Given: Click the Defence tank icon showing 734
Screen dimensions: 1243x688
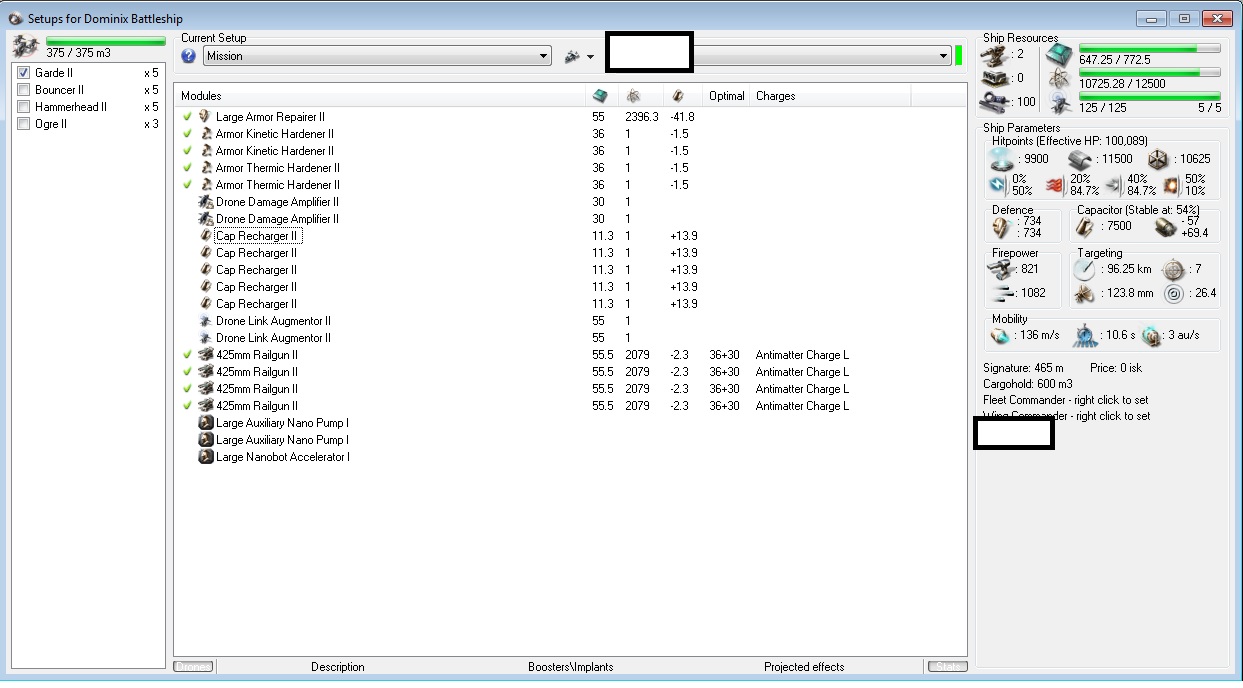Looking at the screenshot, I should tap(1001, 227).
